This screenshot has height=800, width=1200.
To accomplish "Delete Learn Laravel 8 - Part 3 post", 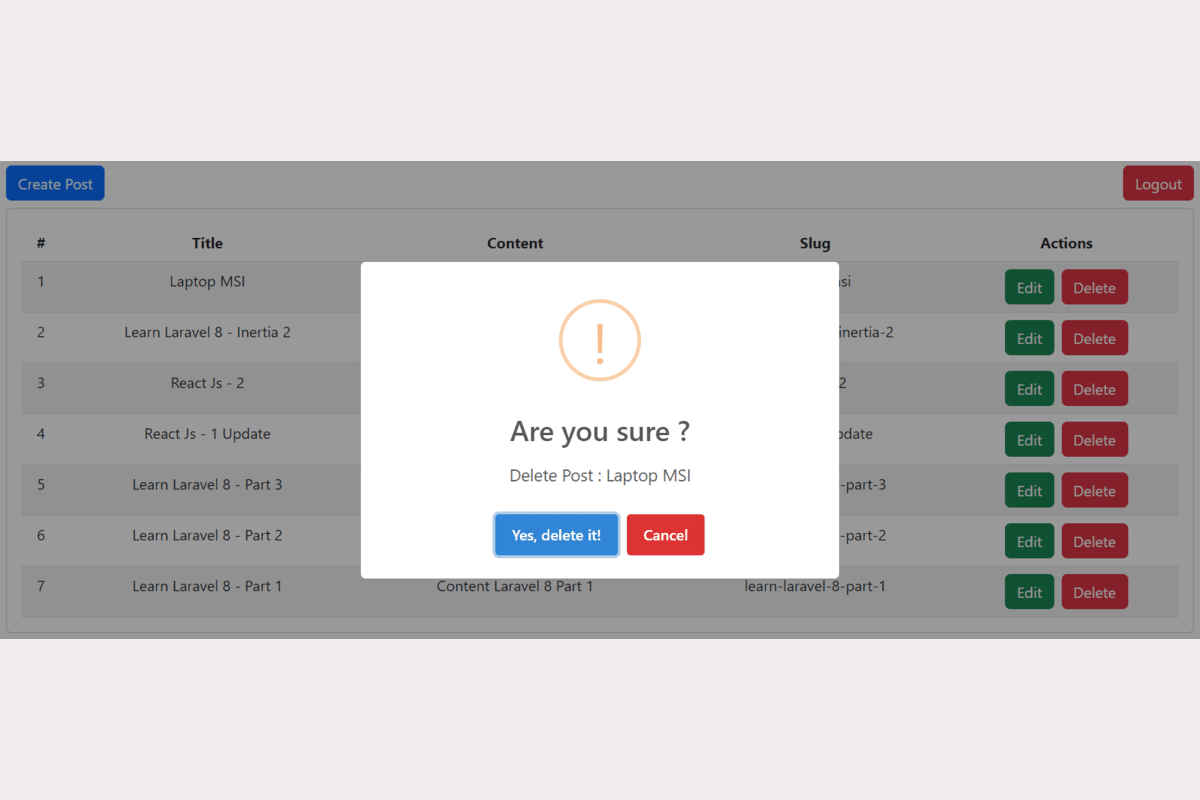I will click(x=1094, y=491).
